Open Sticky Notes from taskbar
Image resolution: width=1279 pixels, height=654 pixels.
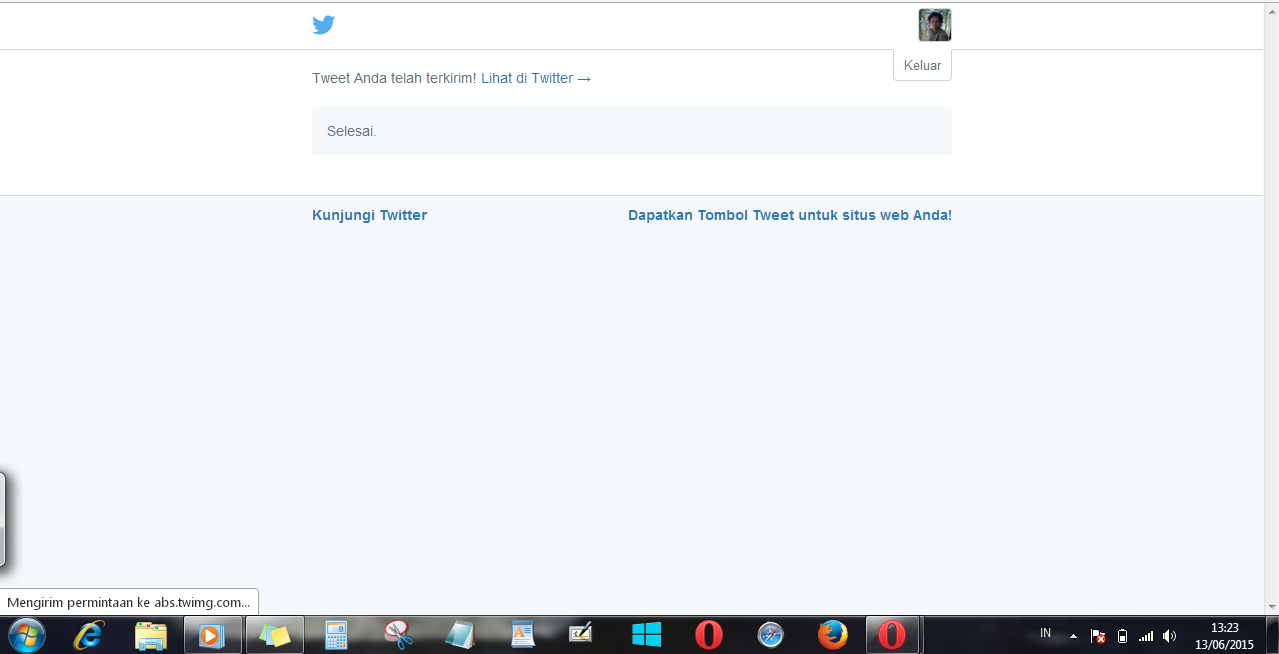click(274, 635)
